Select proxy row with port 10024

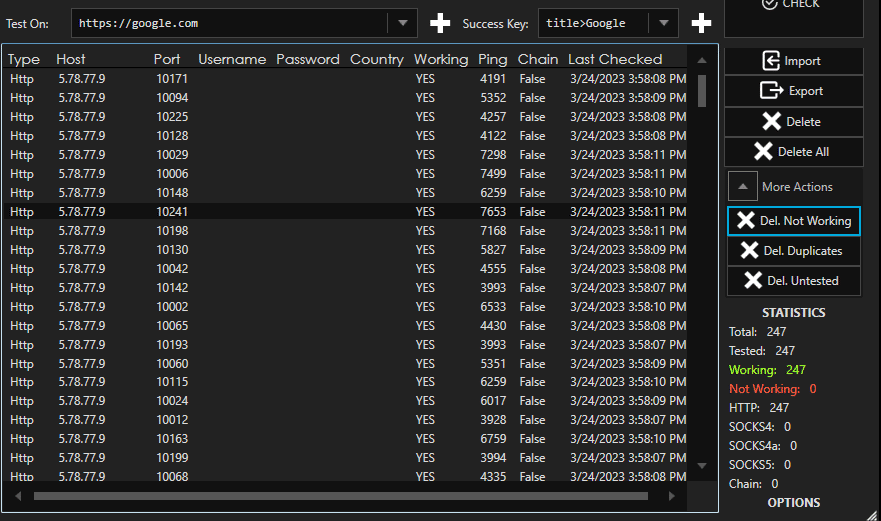(346, 401)
